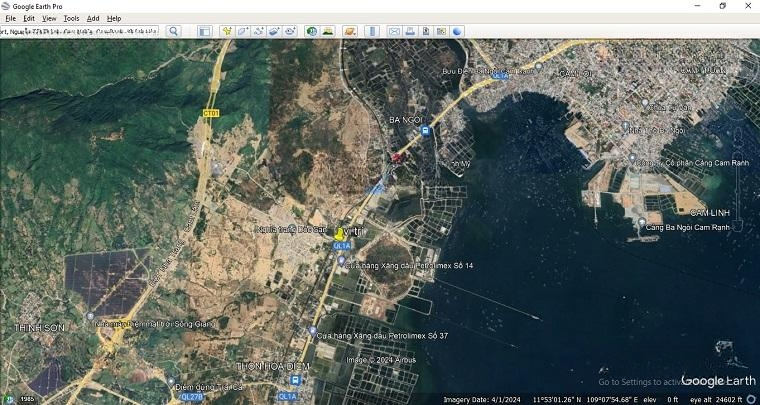760x405 pixels.
Task: Select the Add Polygon tool
Action: [x=243, y=31]
